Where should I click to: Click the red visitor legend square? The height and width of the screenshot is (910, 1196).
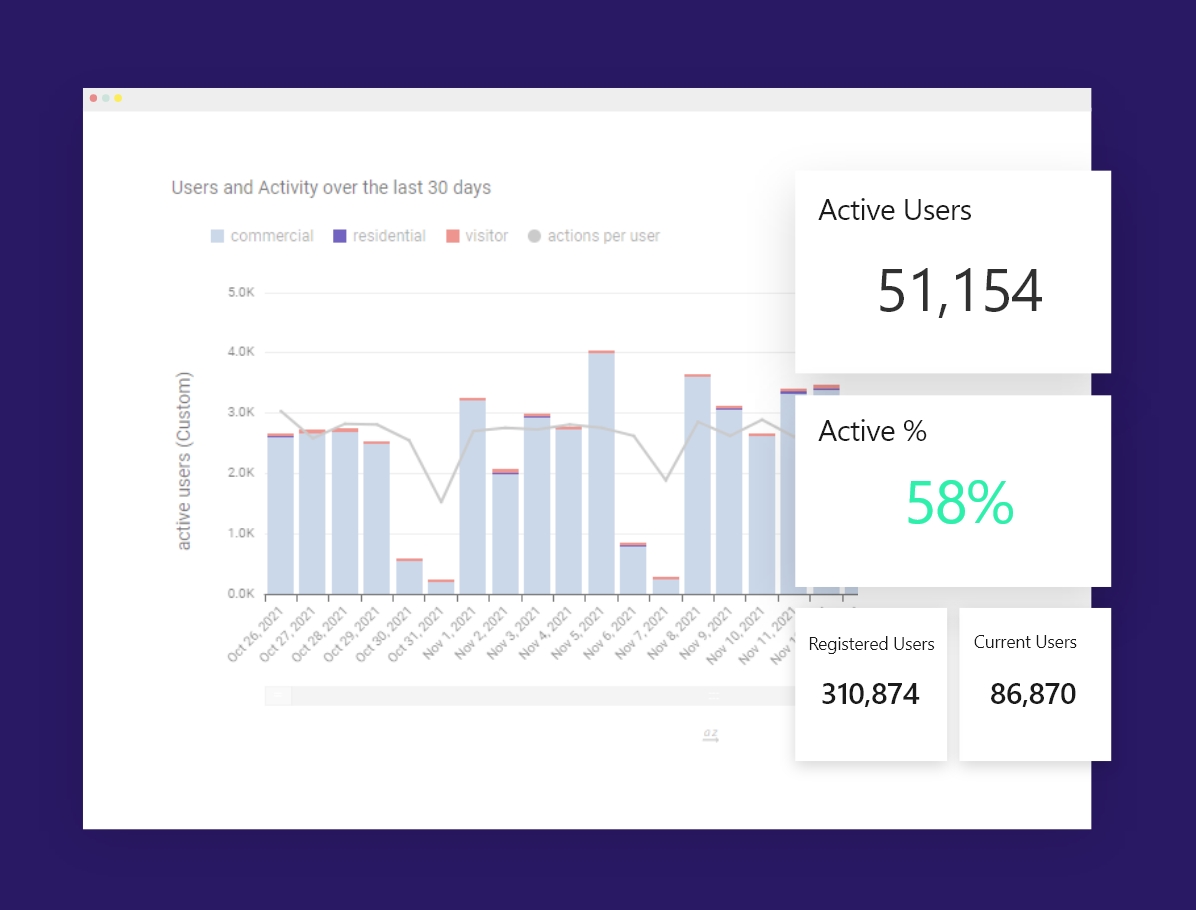click(x=455, y=235)
